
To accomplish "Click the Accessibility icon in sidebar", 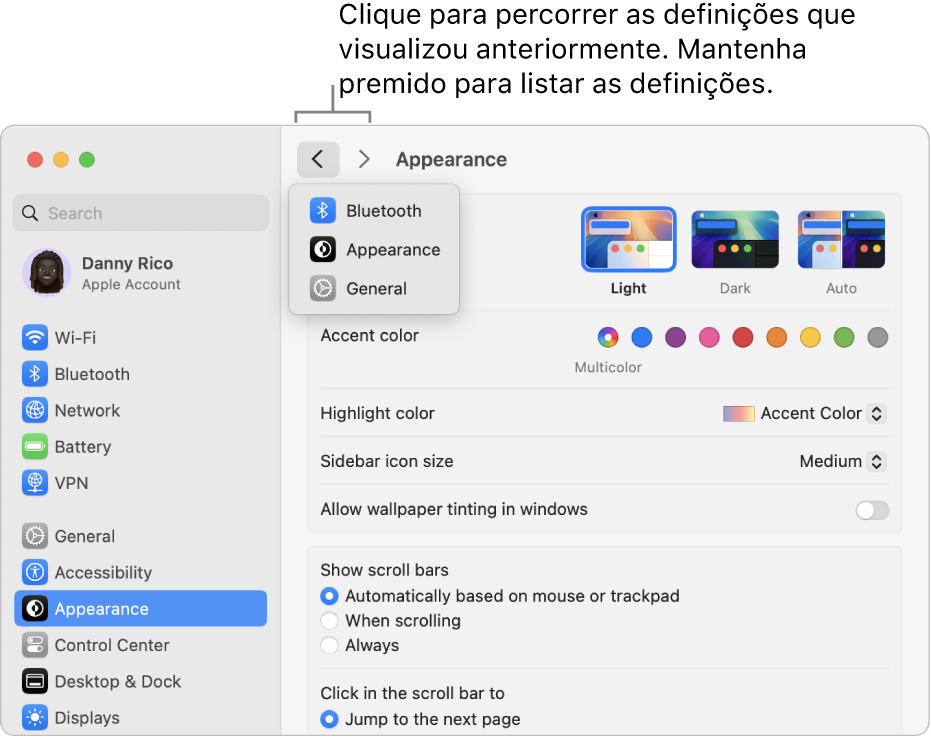I will pos(35,572).
